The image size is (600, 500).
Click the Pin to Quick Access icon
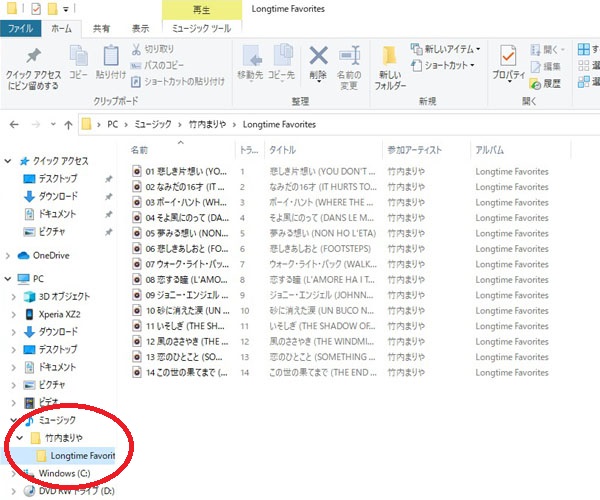pyautogui.click(x=34, y=55)
